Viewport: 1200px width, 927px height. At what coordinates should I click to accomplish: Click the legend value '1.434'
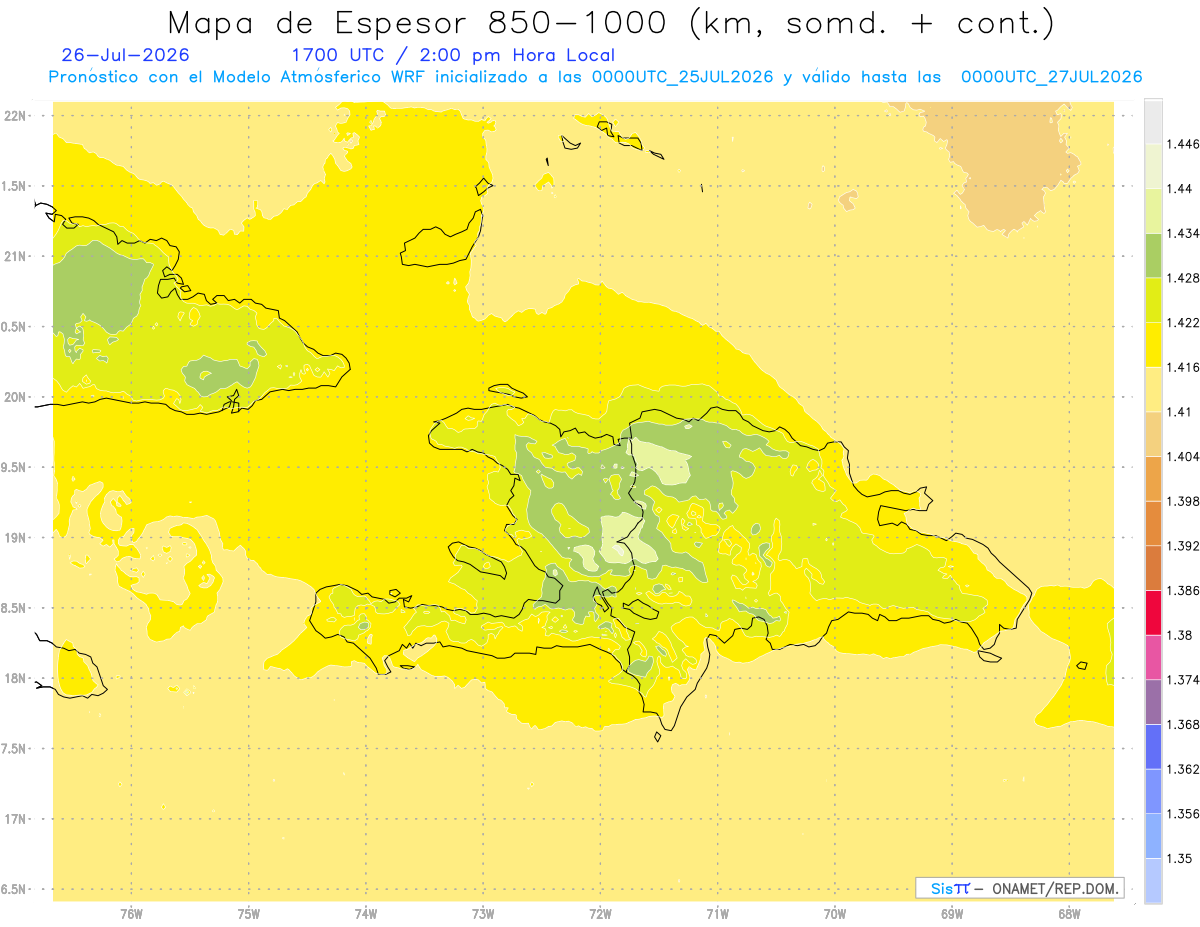click(1183, 233)
